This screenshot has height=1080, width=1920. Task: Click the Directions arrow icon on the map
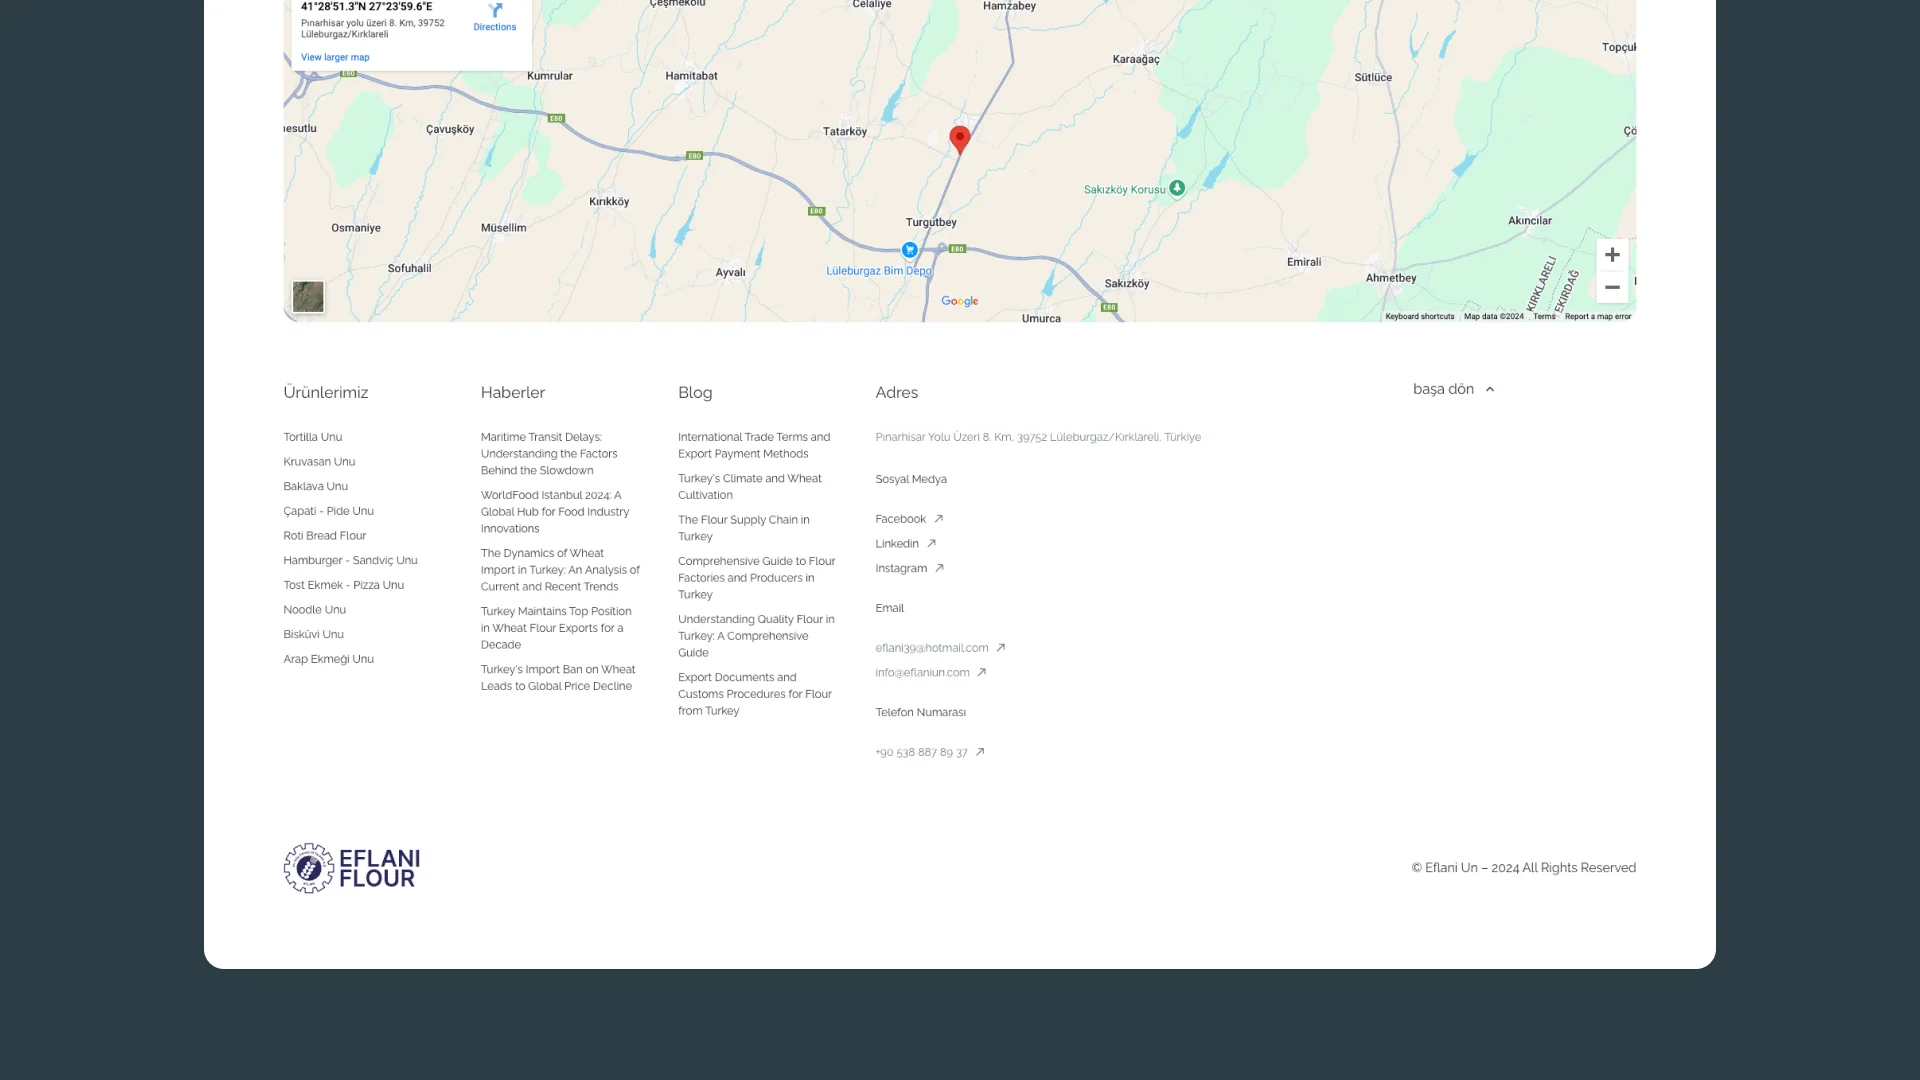(x=495, y=9)
